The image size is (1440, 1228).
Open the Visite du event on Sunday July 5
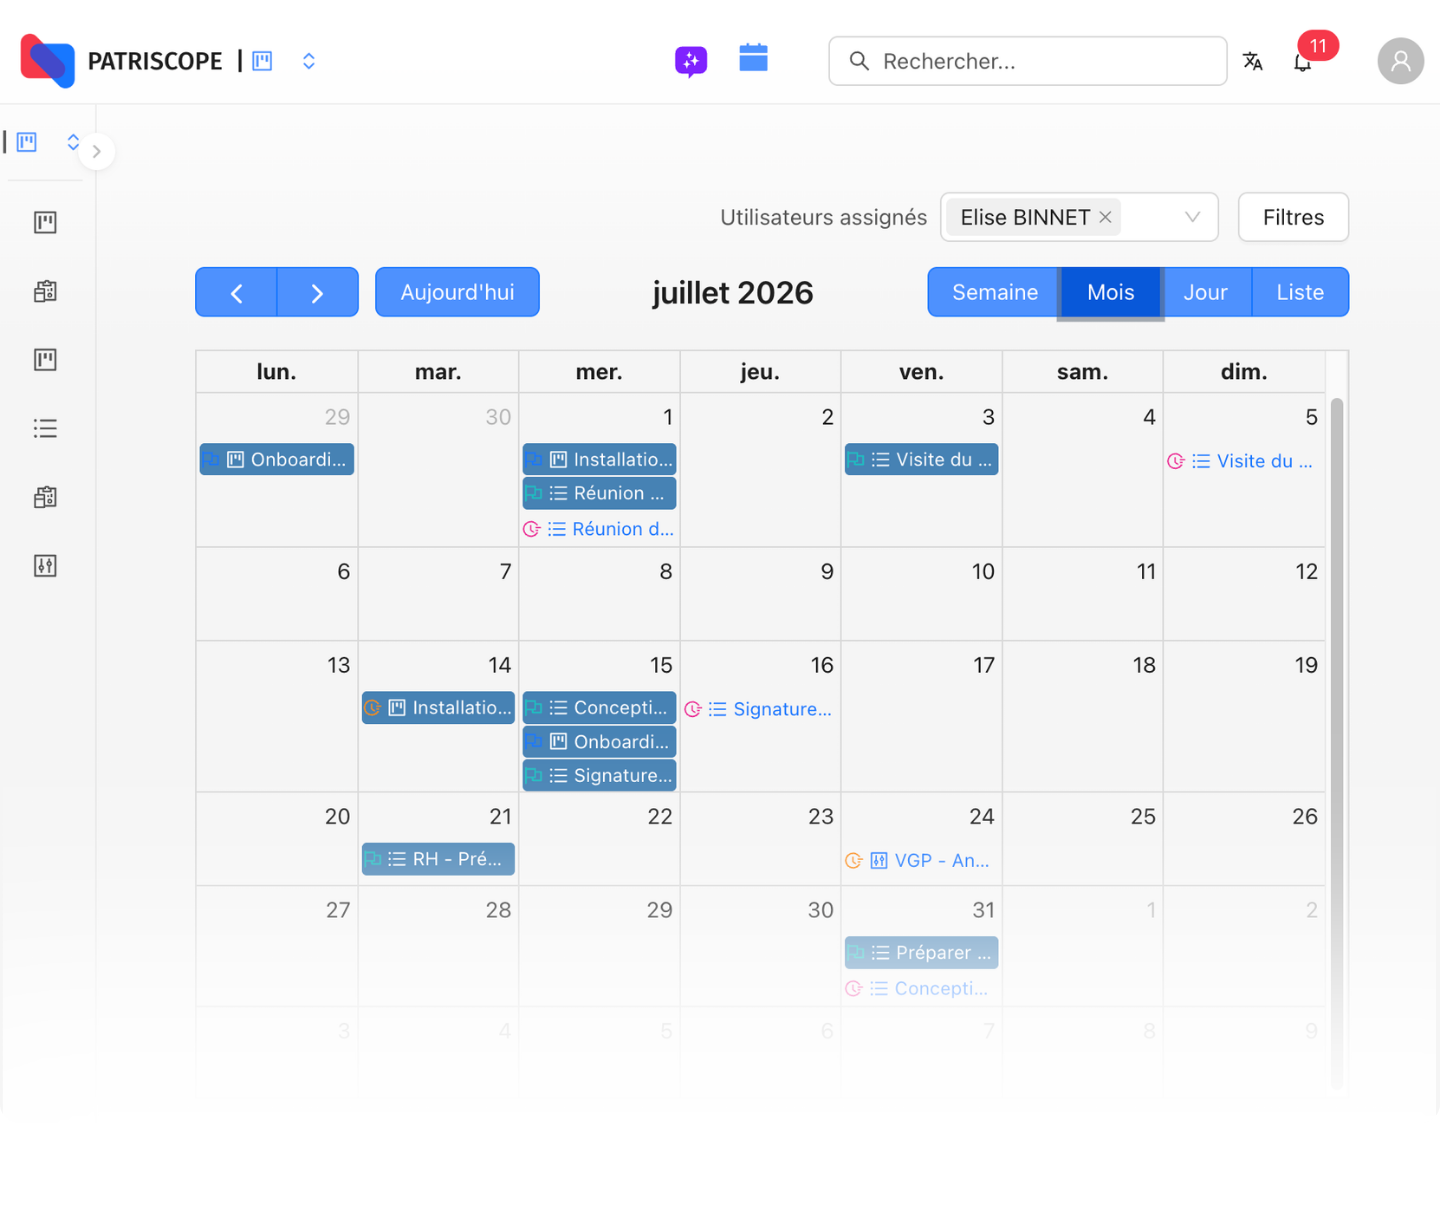tap(1243, 461)
